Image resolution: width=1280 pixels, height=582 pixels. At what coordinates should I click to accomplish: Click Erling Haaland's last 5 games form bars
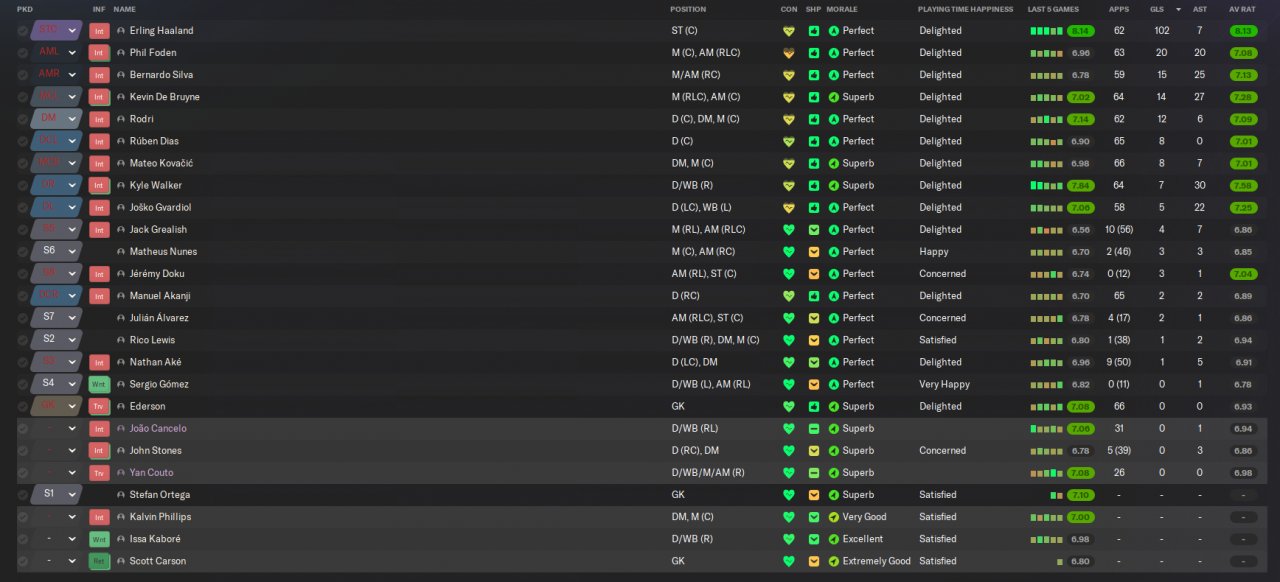click(1047, 31)
